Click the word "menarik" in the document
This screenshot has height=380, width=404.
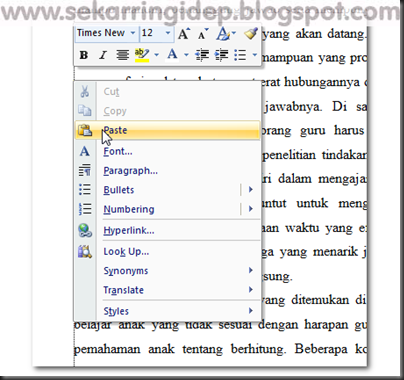tap(336, 252)
